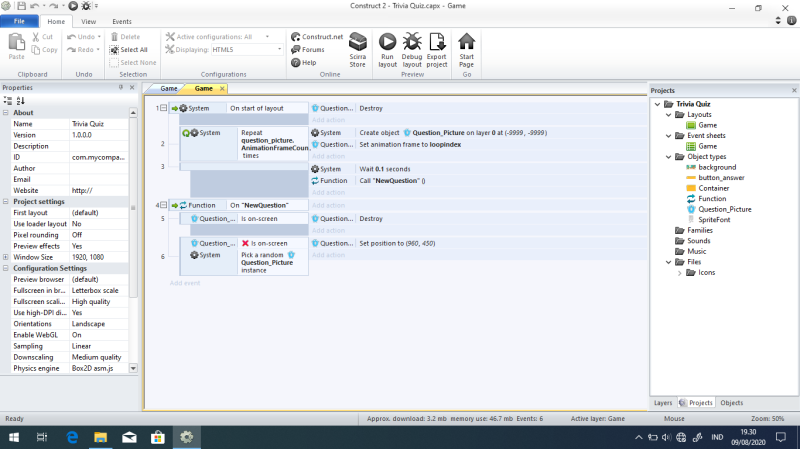Click the Wait 0.1 seconds action
Image resolution: width=800 pixels, height=449 pixels.
[x=385, y=169]
